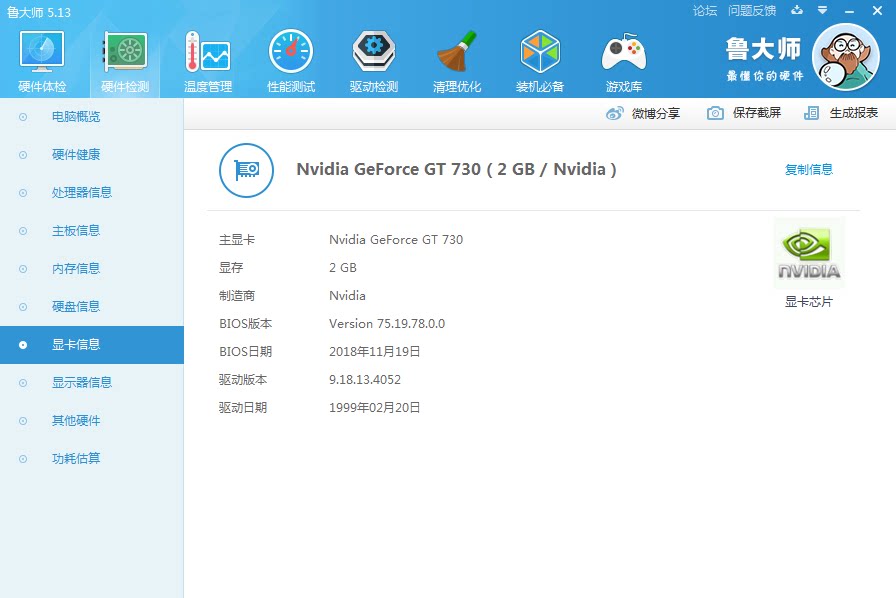Open 问题反馈 feedback link
896x598 pixels.
coord(752,11)
